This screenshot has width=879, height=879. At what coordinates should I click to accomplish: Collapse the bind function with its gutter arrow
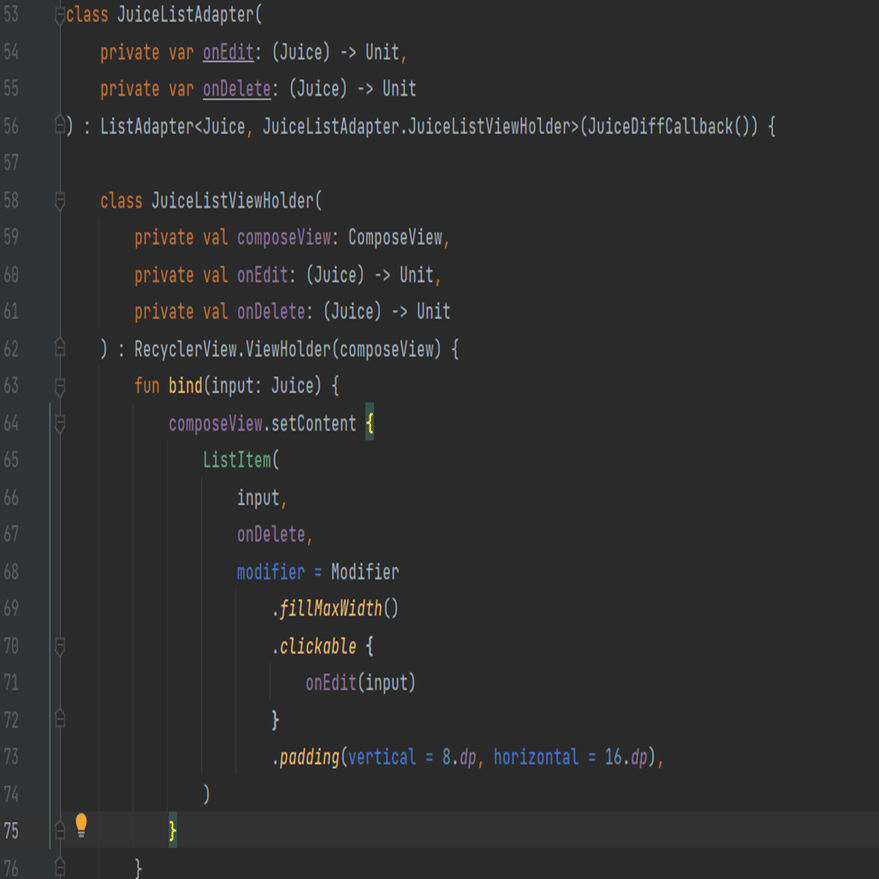(62, 385)
